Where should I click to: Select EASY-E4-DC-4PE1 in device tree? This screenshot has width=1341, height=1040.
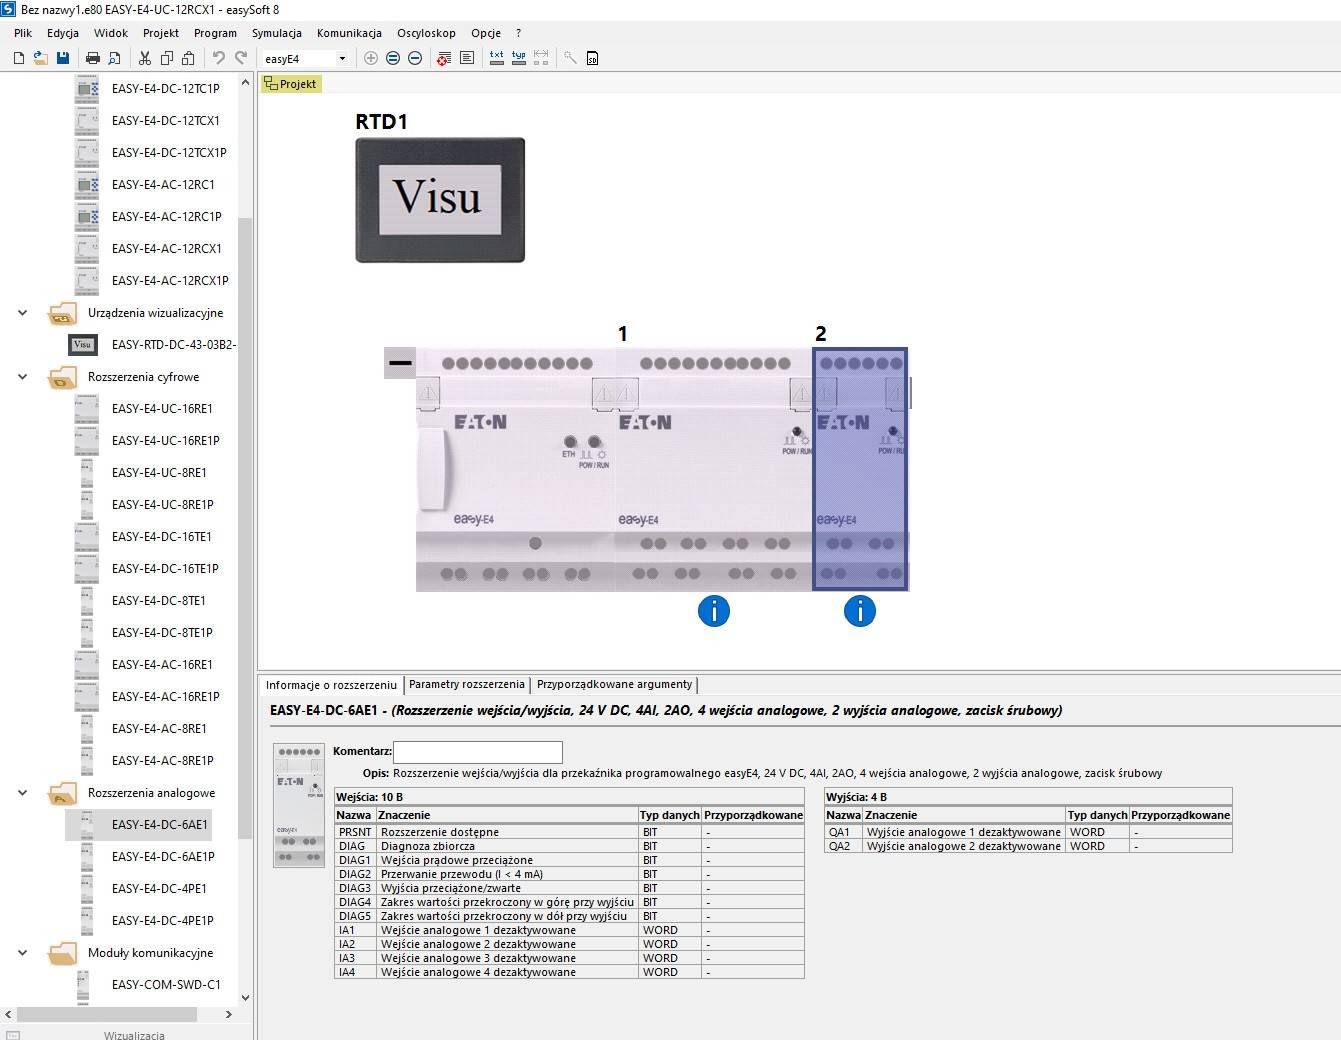click(x=159, y=889)
